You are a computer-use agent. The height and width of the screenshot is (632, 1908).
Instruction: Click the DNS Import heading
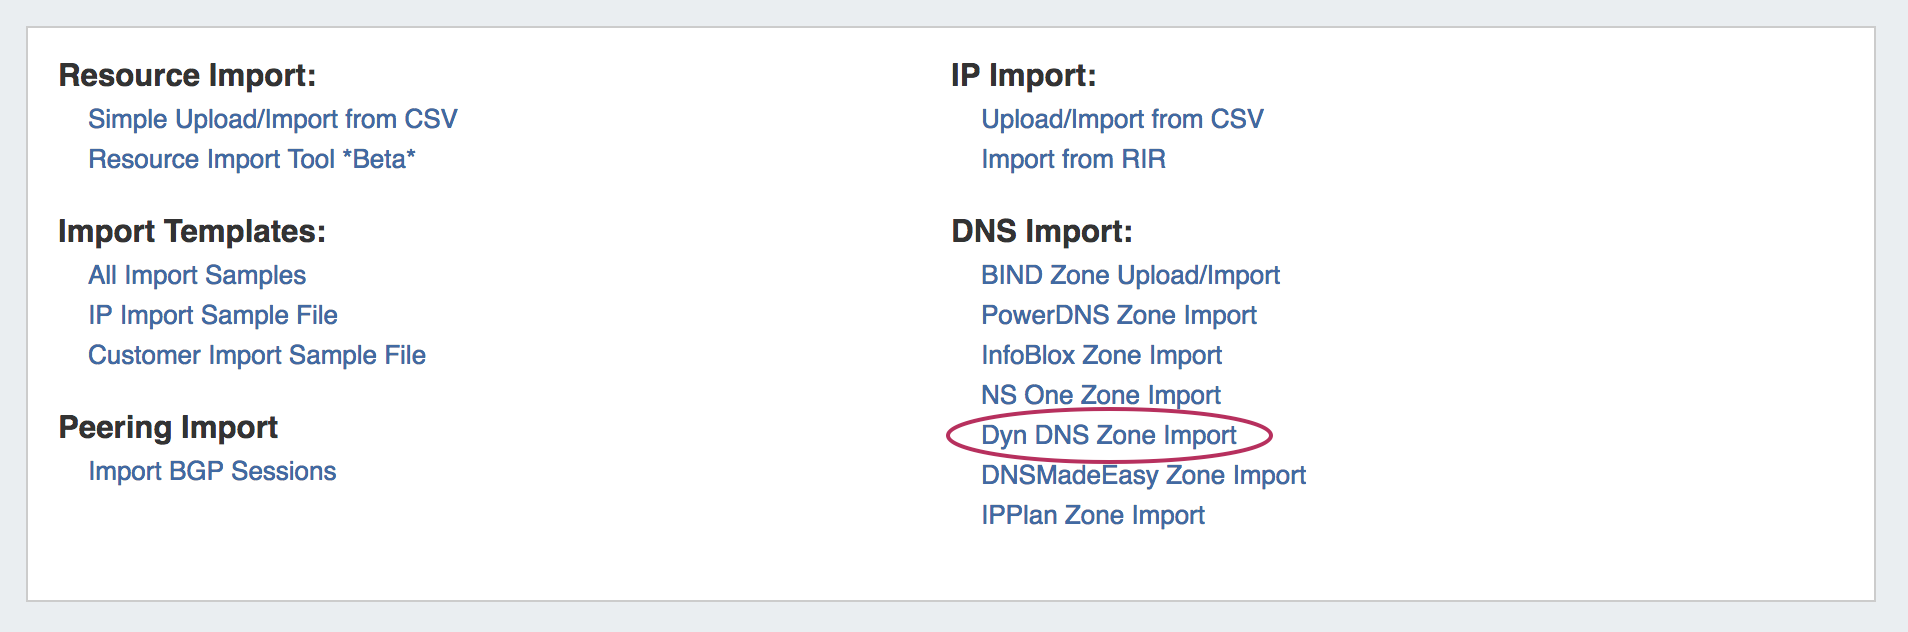point(1041,231)
